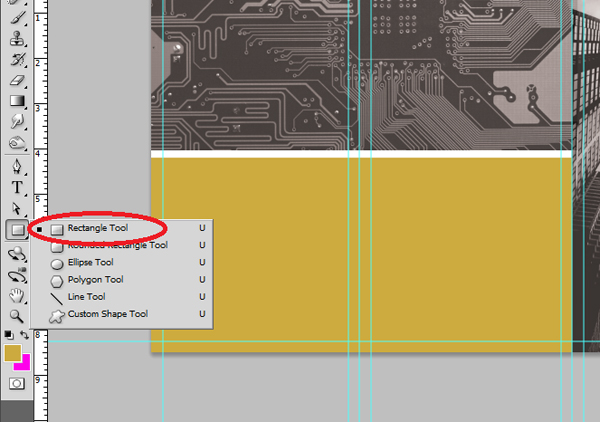The width and height of the screenshot is (600, 422).
Task: Click the blob icon beside Custom Shape Tool
Action: (x=57, y=316)
